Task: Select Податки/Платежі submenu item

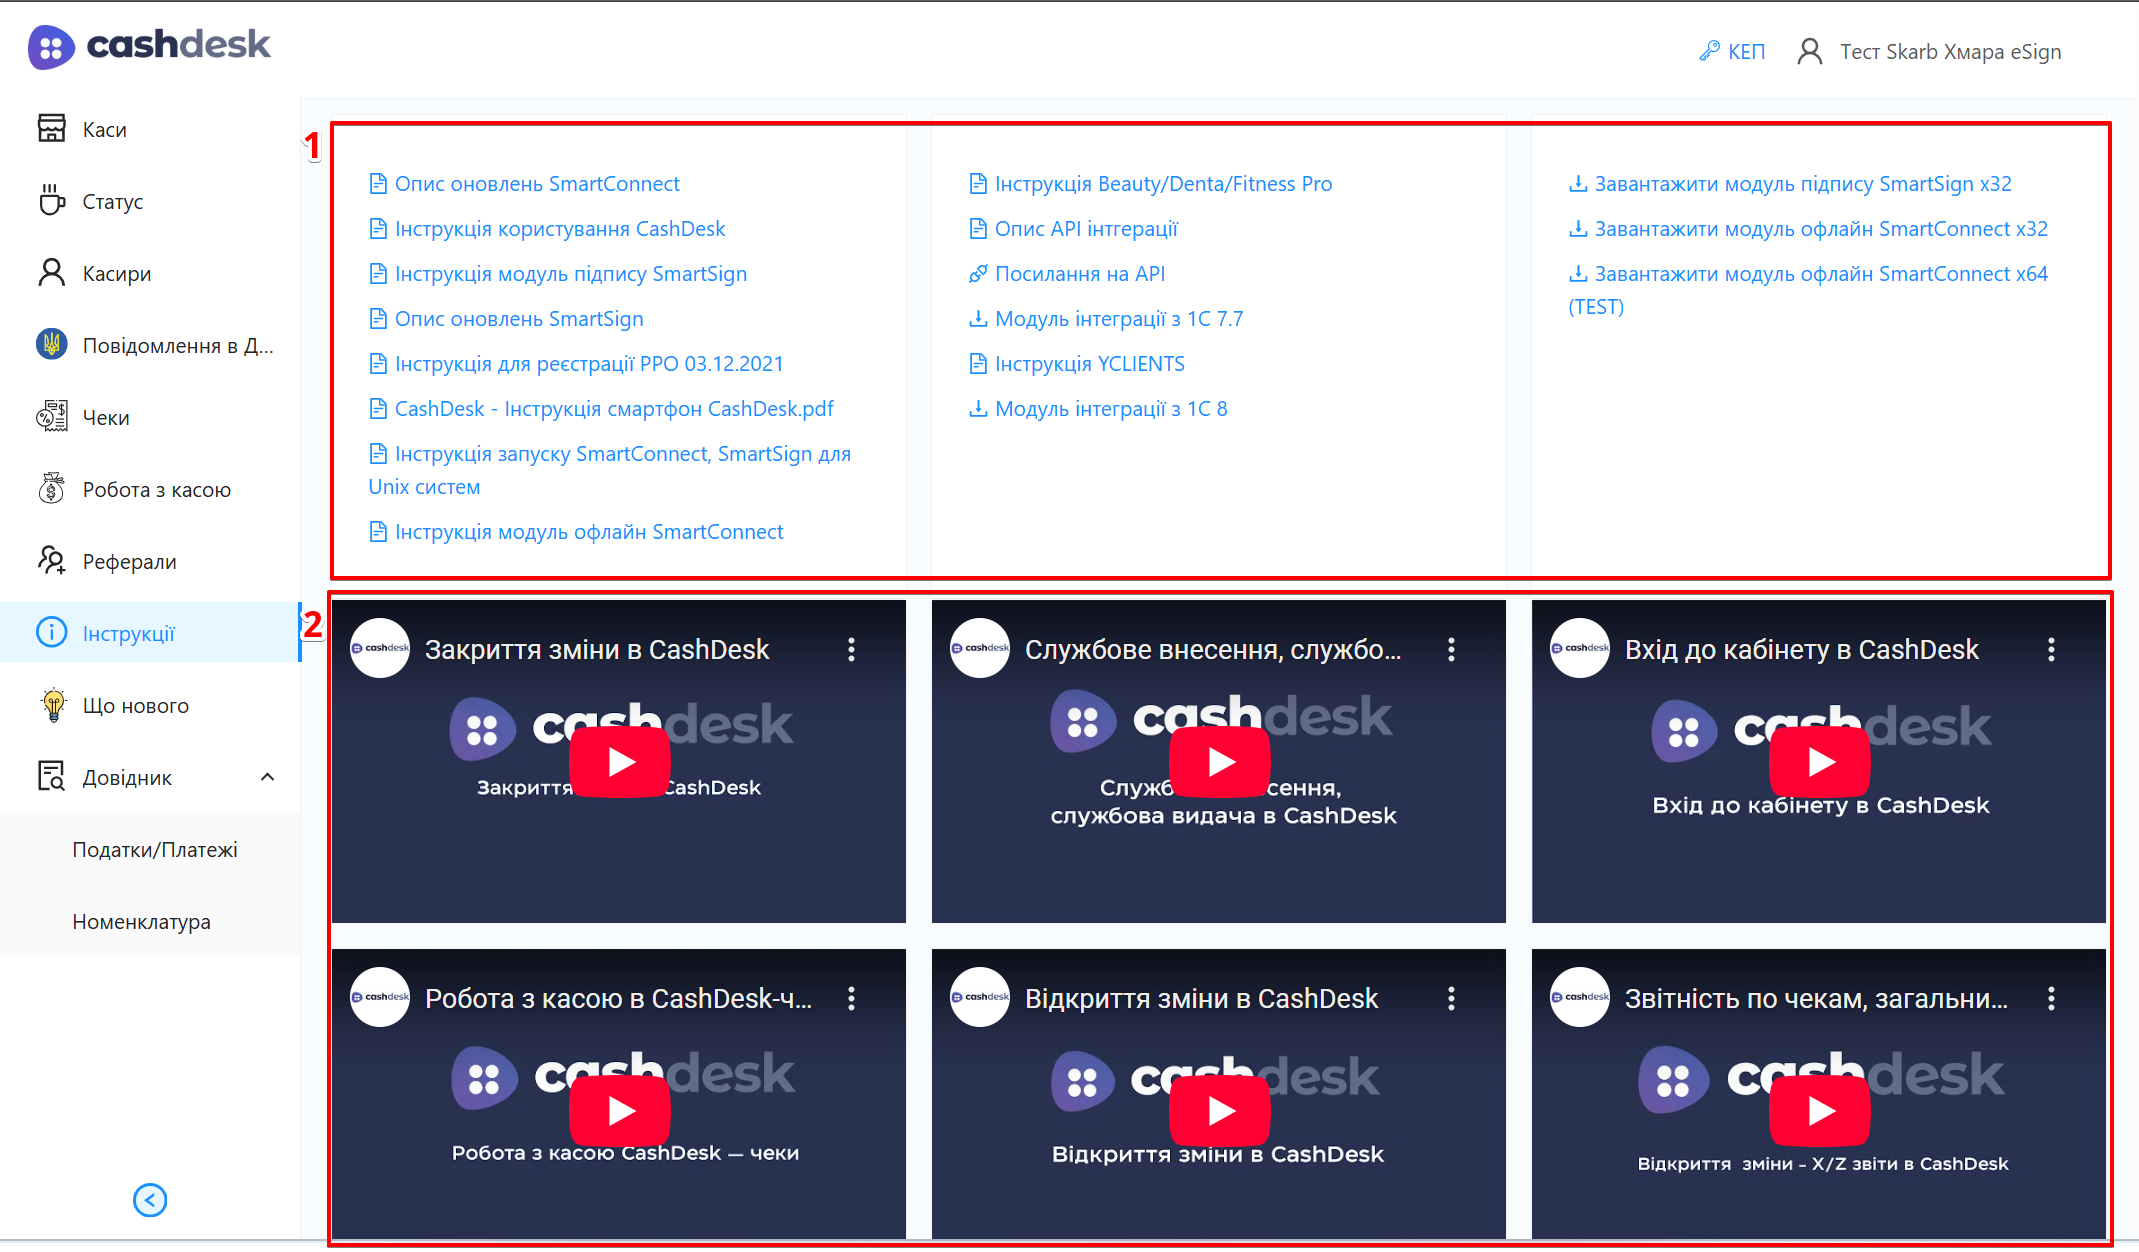Action: click(x=155, y=849)
